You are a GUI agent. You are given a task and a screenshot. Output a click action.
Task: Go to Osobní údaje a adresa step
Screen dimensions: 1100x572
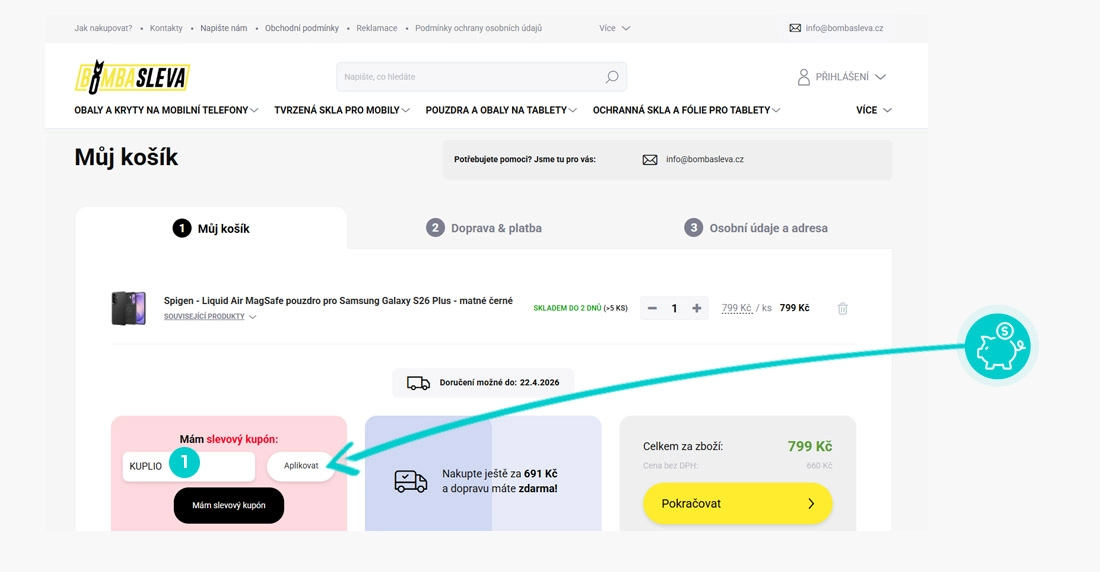coord(756,228)
